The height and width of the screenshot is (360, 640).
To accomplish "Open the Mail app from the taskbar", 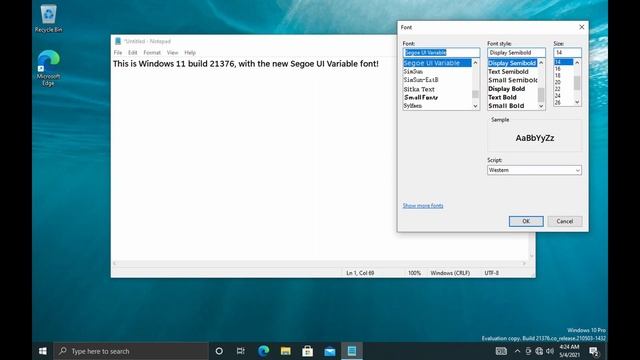I will coord(330,351).
